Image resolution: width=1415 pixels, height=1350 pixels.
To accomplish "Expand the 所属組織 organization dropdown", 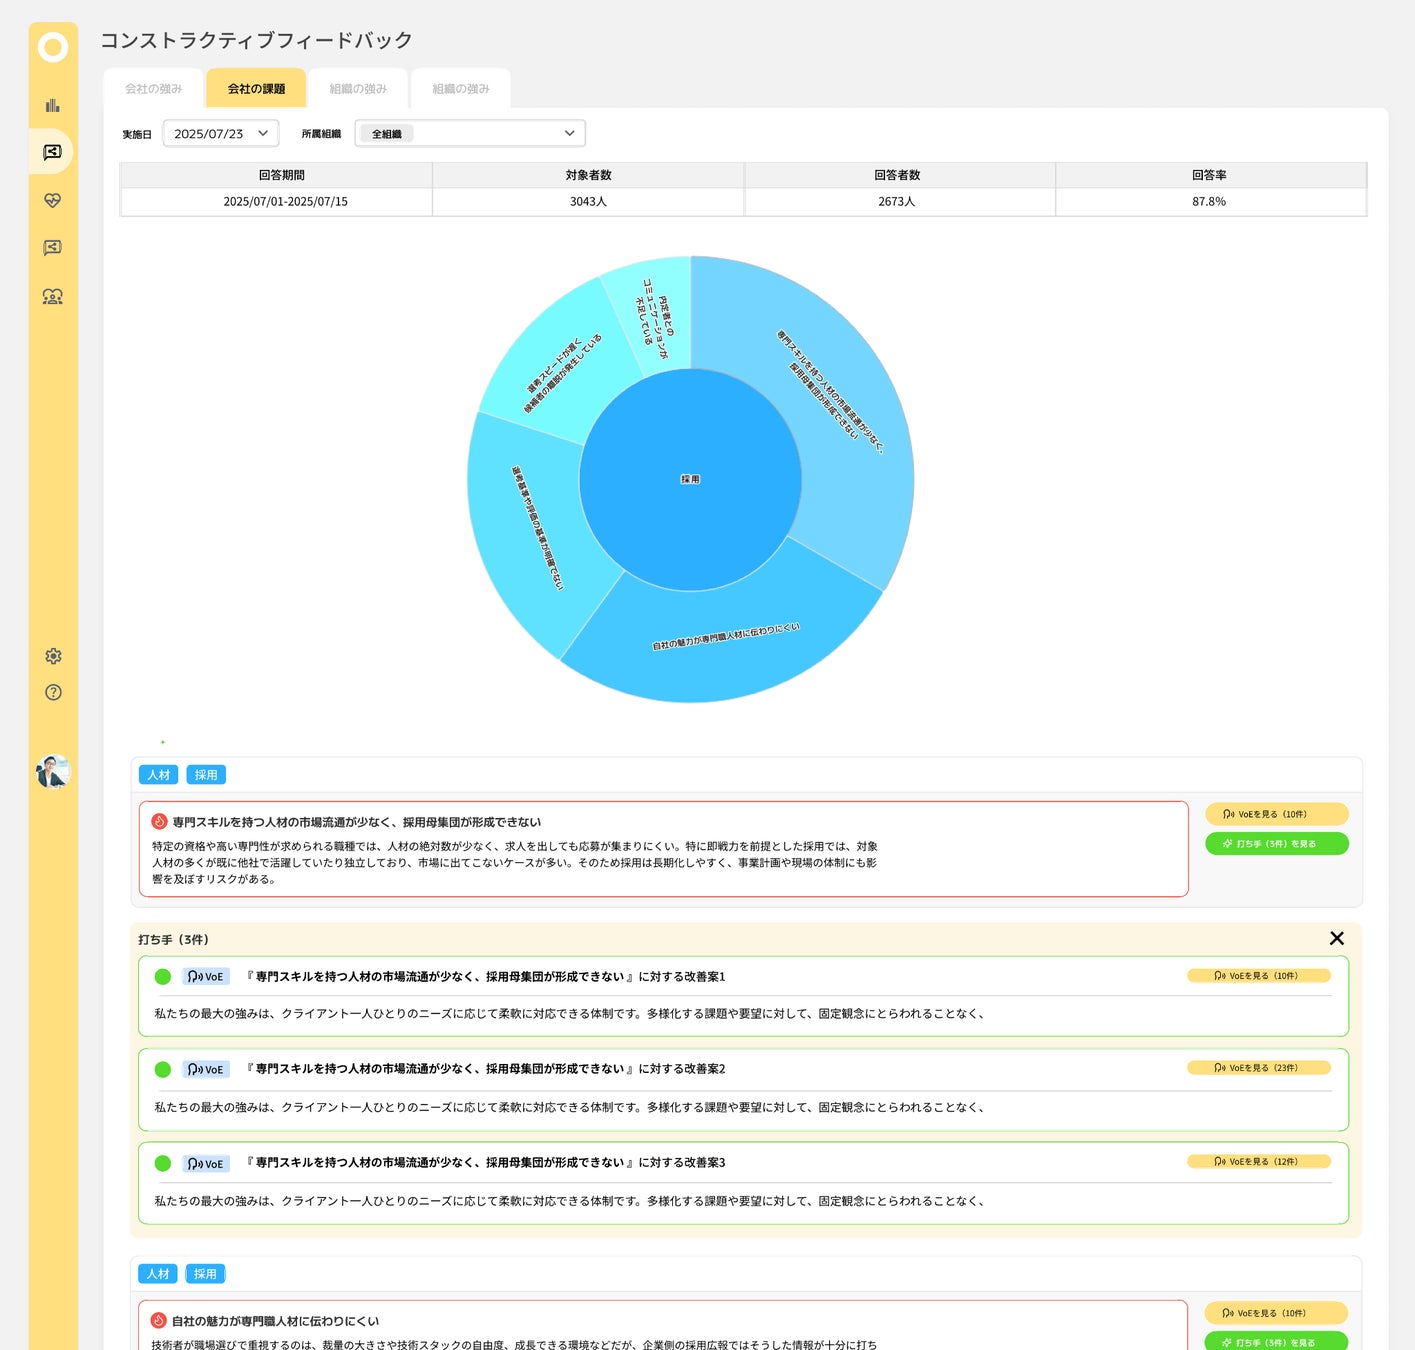I will click(469, 133).
